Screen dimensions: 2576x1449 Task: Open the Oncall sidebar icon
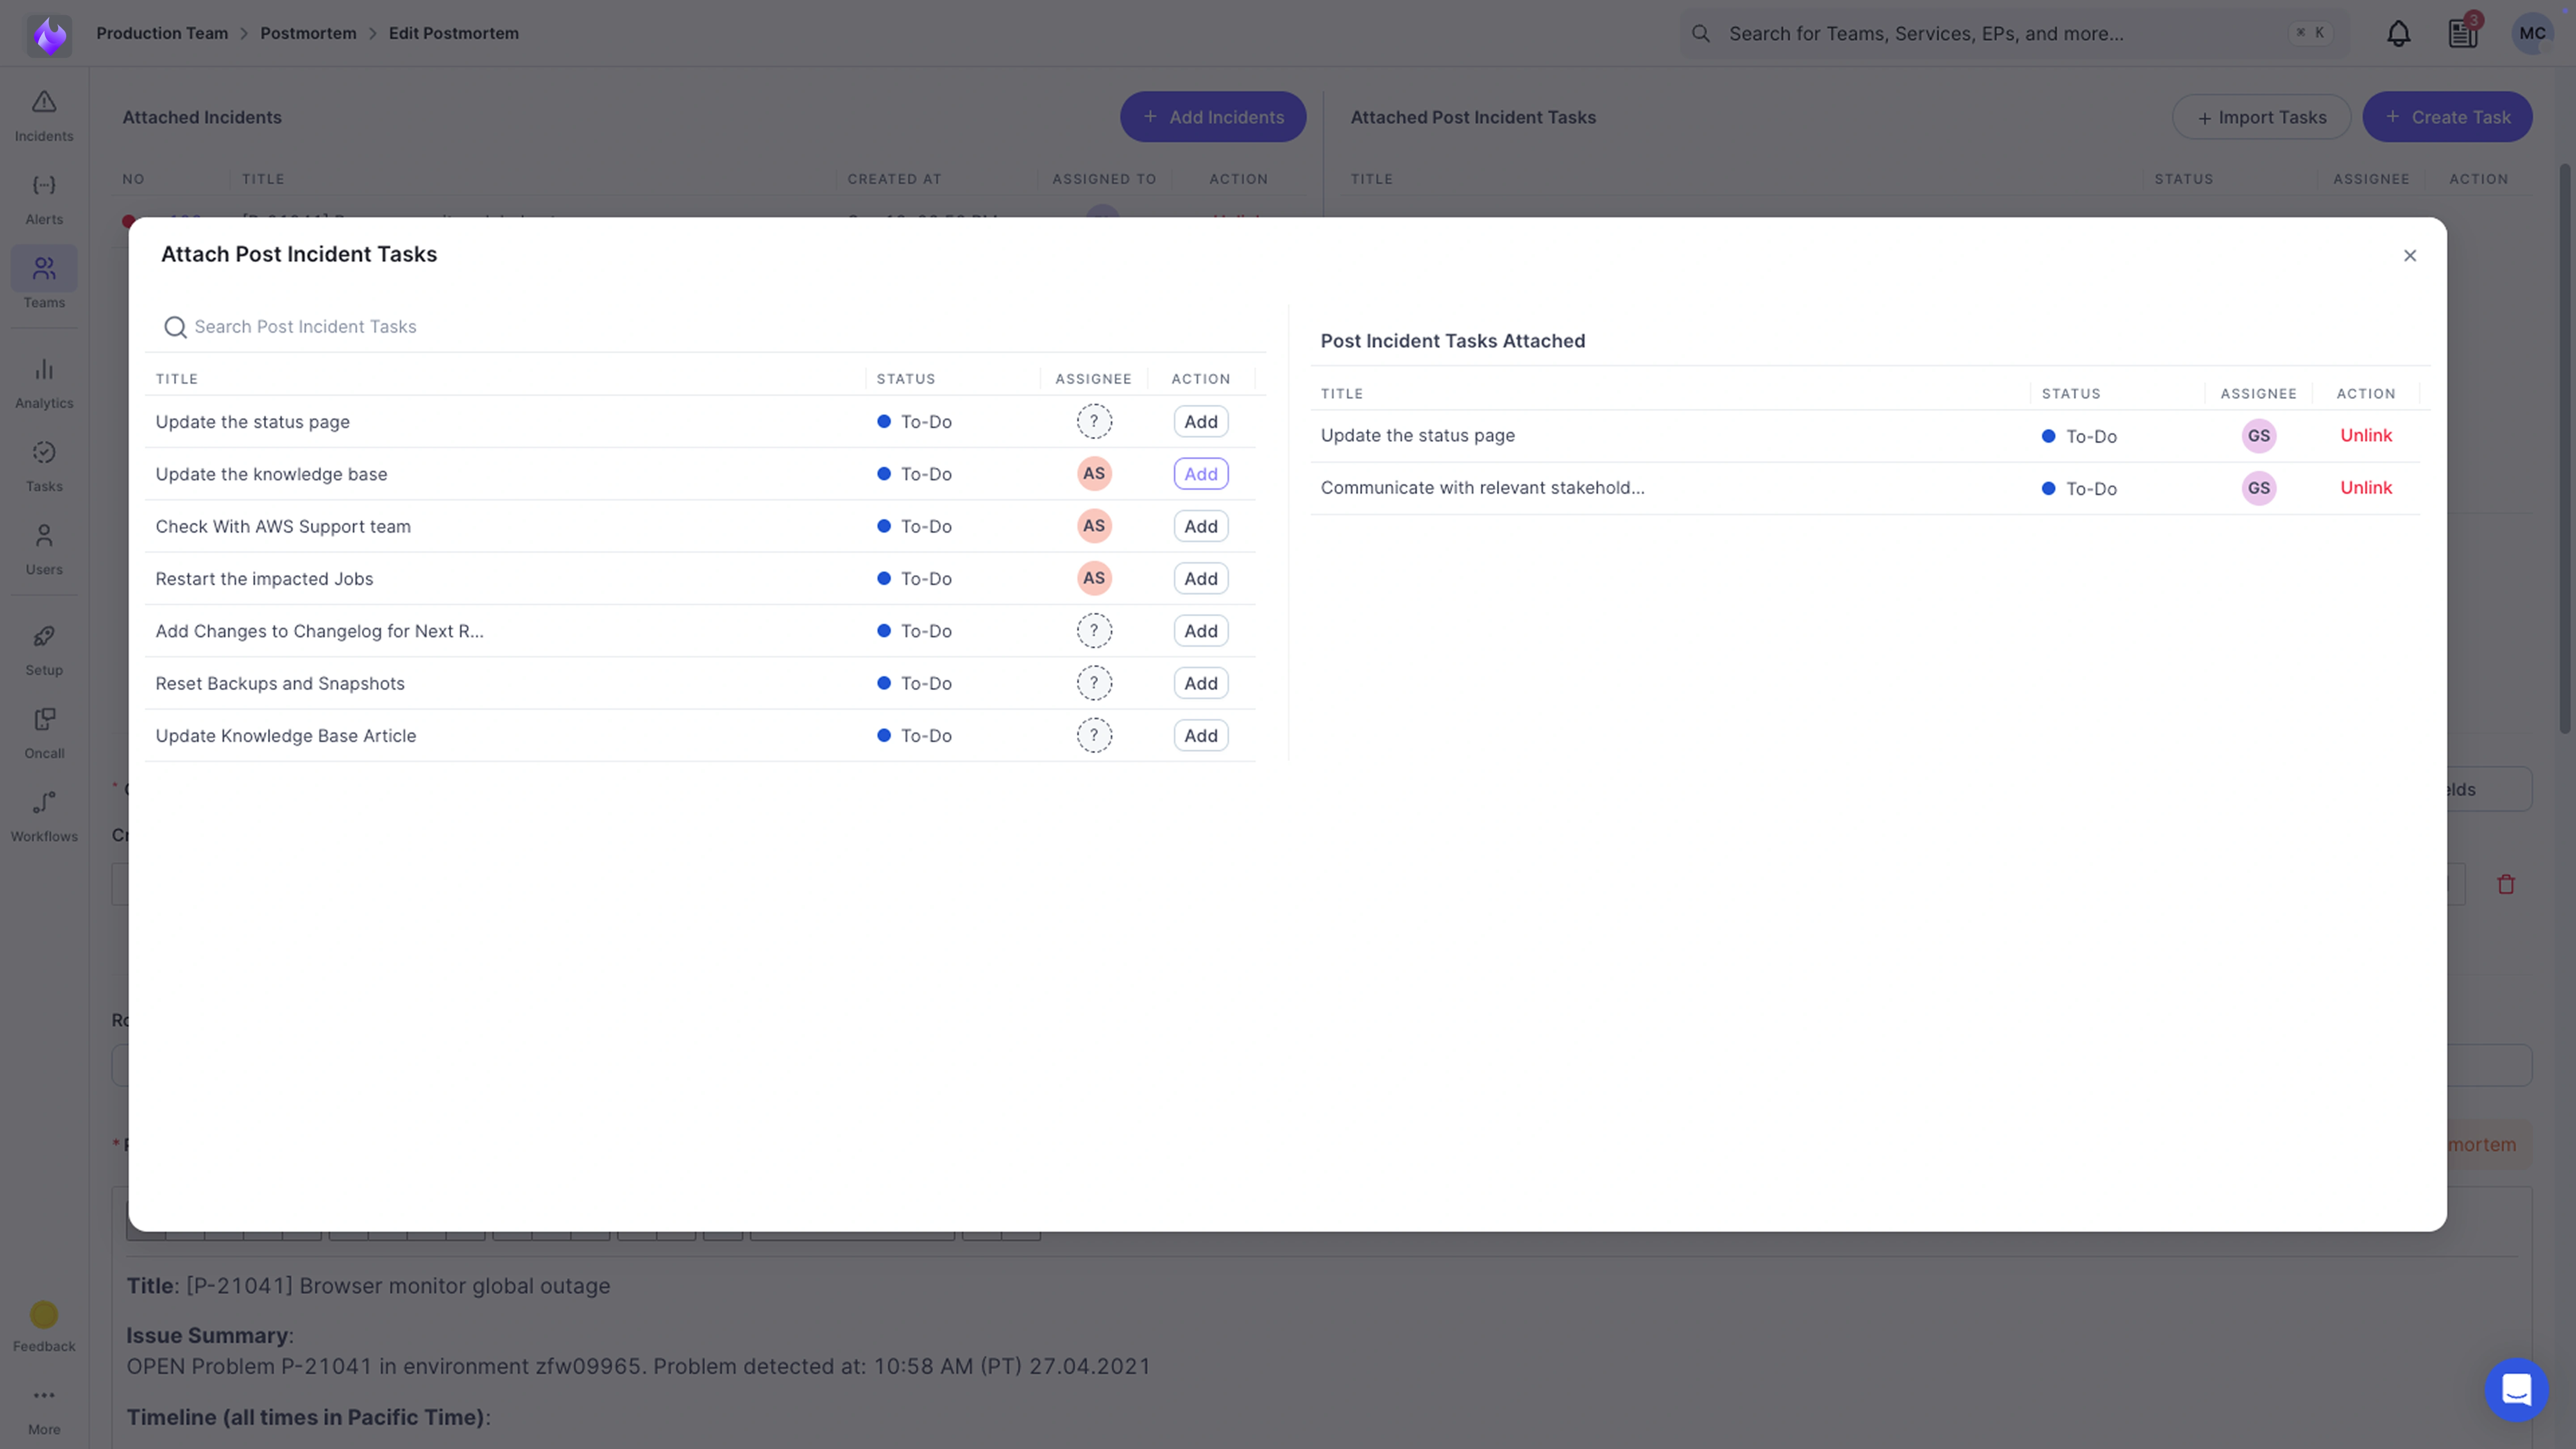click(x=44, y=732)
